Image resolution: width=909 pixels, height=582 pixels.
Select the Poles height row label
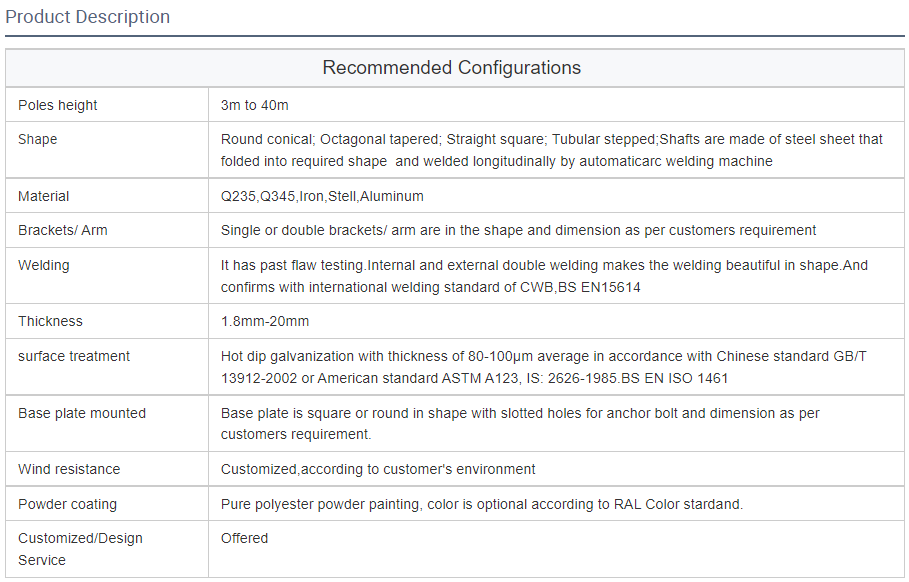(x=58, y=105)
